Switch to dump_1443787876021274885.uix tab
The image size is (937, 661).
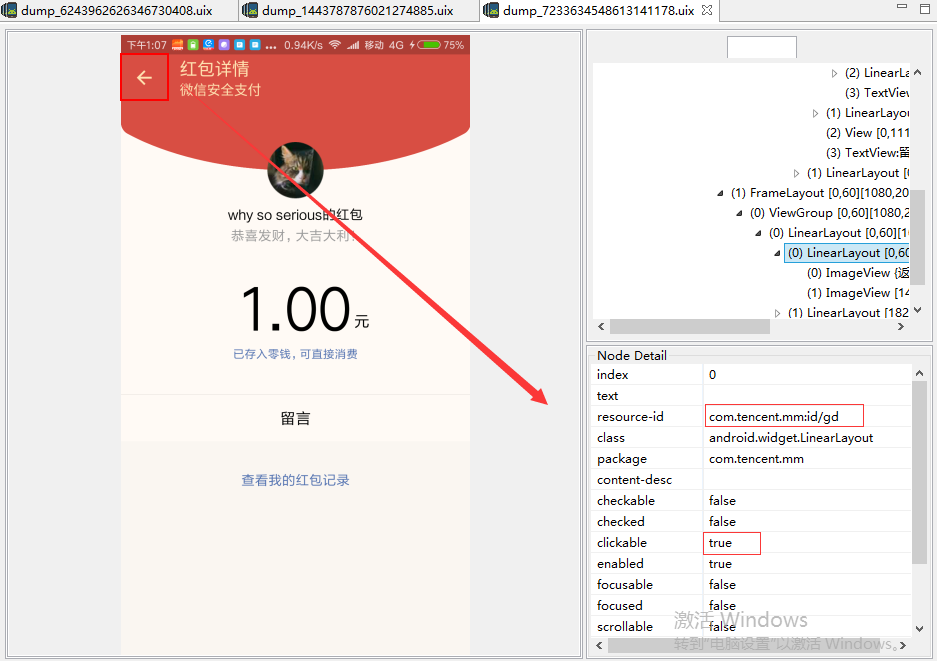358,10
